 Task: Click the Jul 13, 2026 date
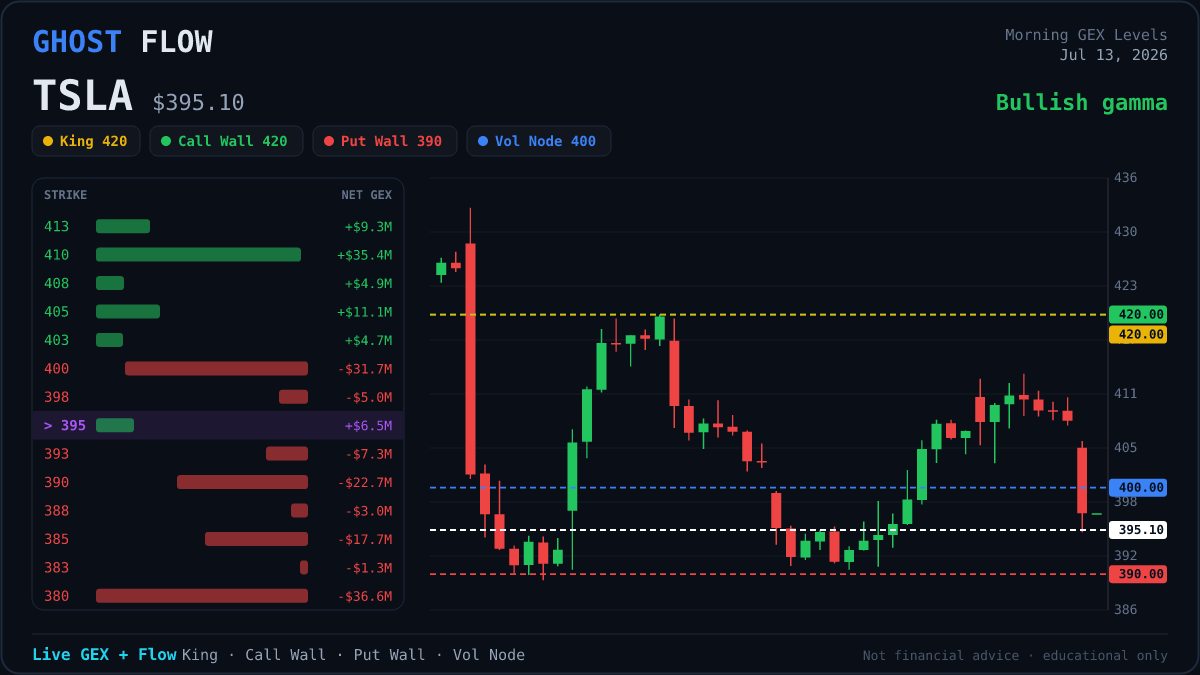1113,55
